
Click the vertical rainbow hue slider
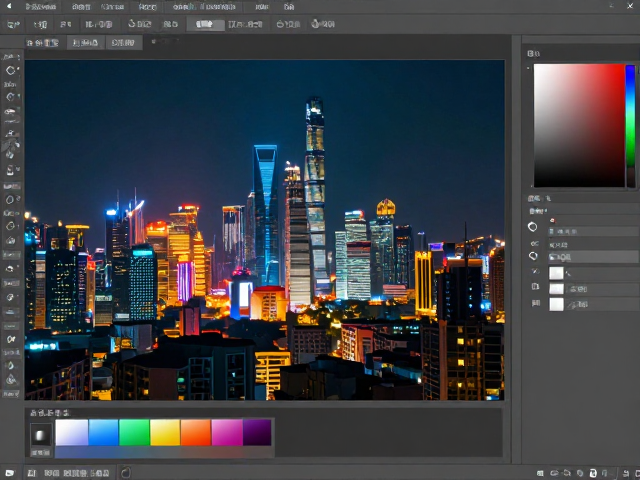(631, 125)
